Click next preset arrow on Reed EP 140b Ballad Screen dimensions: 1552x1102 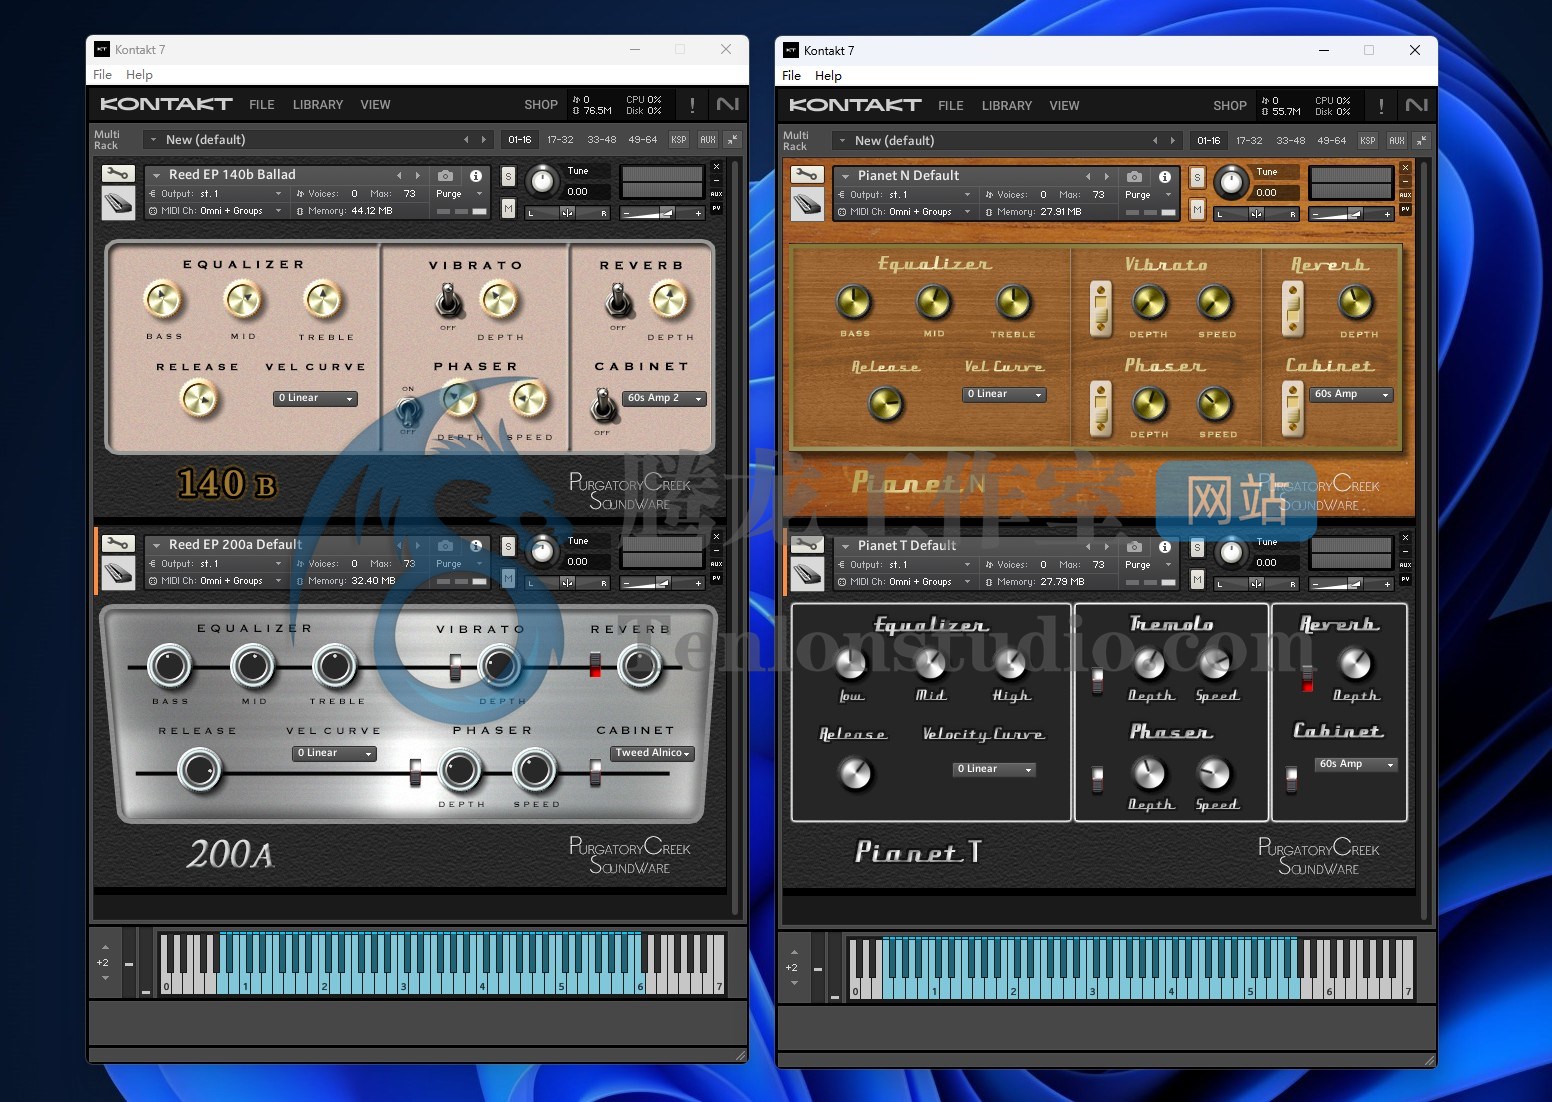(417, 175)
